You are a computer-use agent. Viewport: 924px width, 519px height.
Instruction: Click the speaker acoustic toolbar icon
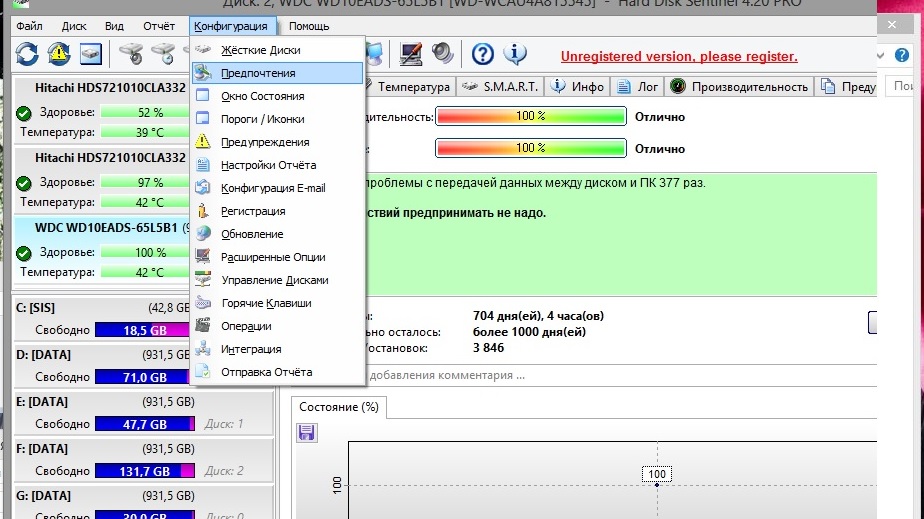(443, 53)
